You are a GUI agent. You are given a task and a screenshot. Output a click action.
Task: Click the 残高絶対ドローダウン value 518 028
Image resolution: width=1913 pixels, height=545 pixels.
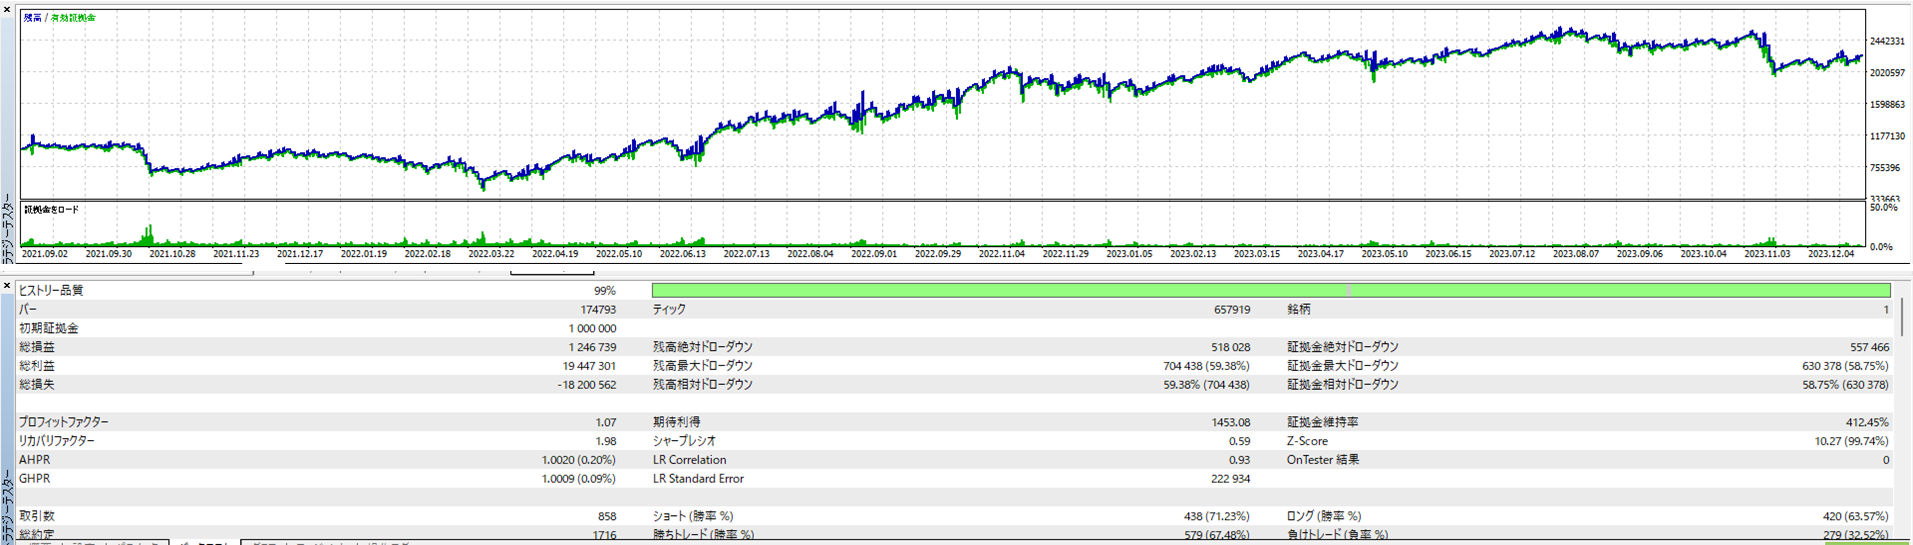(x=1230, y=348)
